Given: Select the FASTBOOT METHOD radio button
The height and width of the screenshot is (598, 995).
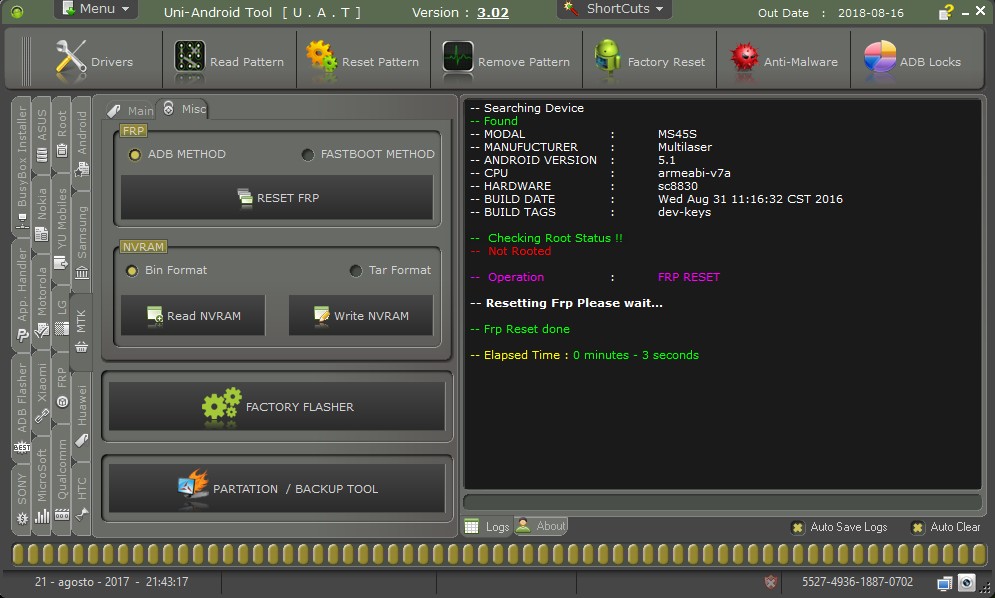Looking at the screenshot, I should [x=308, y=154].
